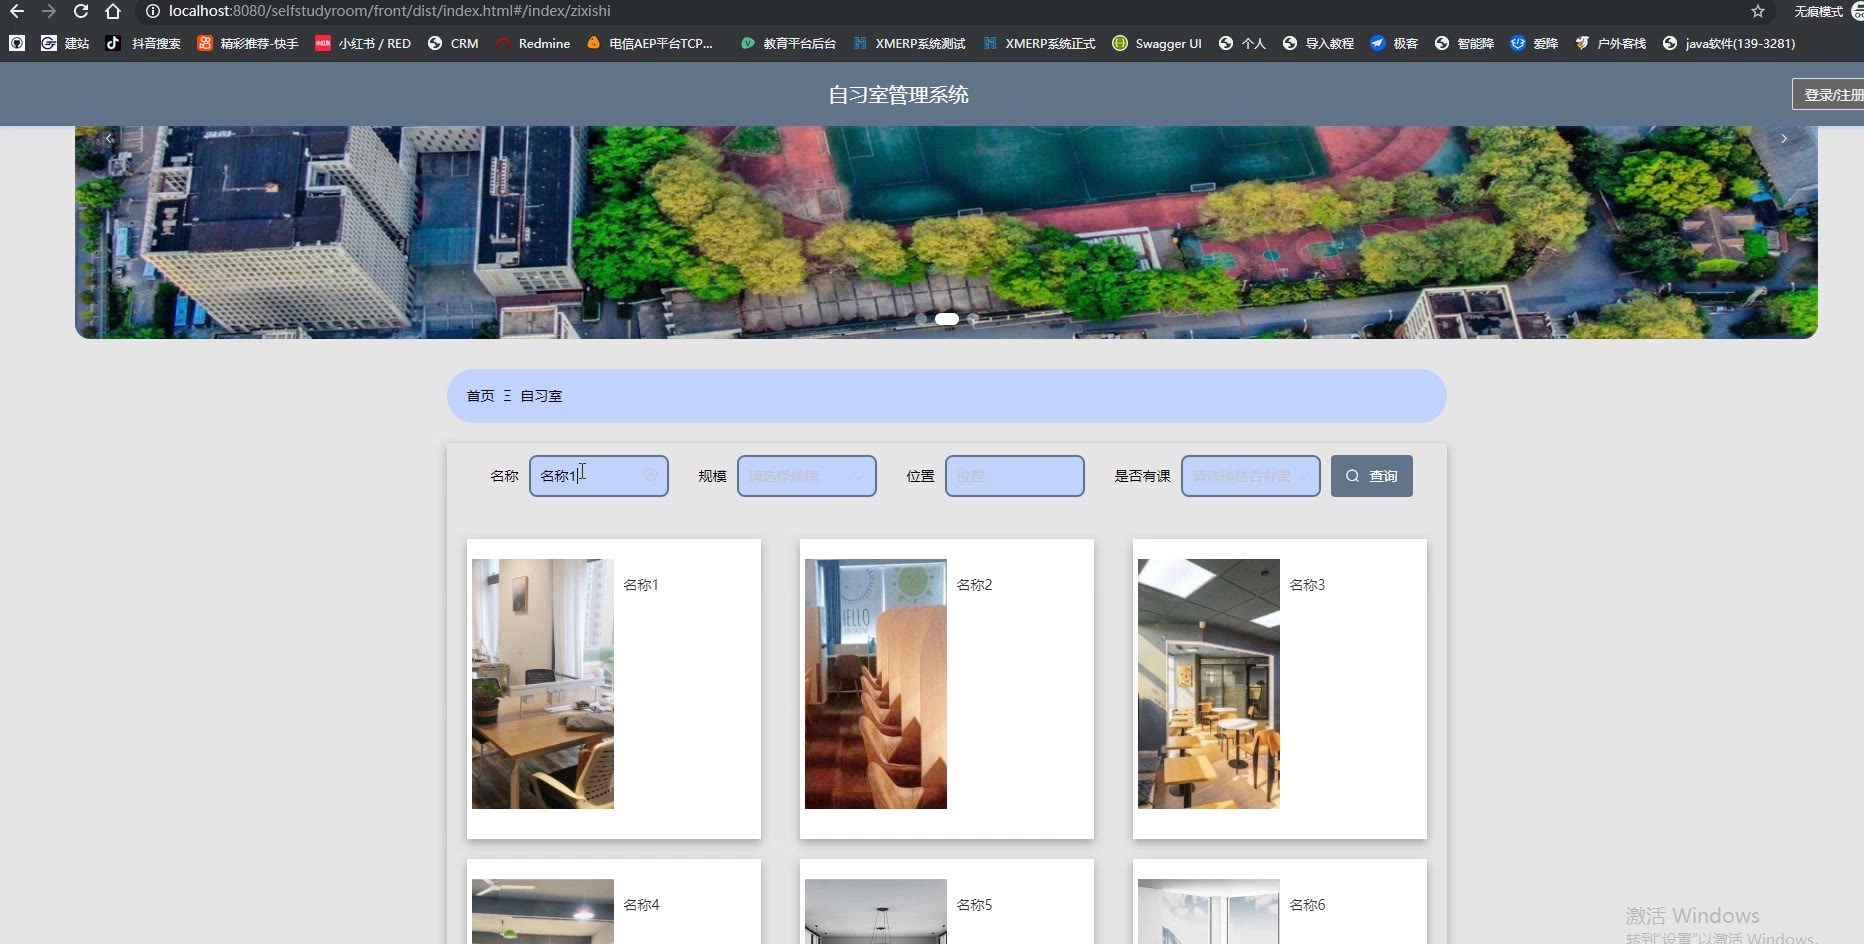Screen dimensions: 1864x944
Task: Open the 抖音搜索 bookmark
Action: pyautogui.click(x=144, y=43)
